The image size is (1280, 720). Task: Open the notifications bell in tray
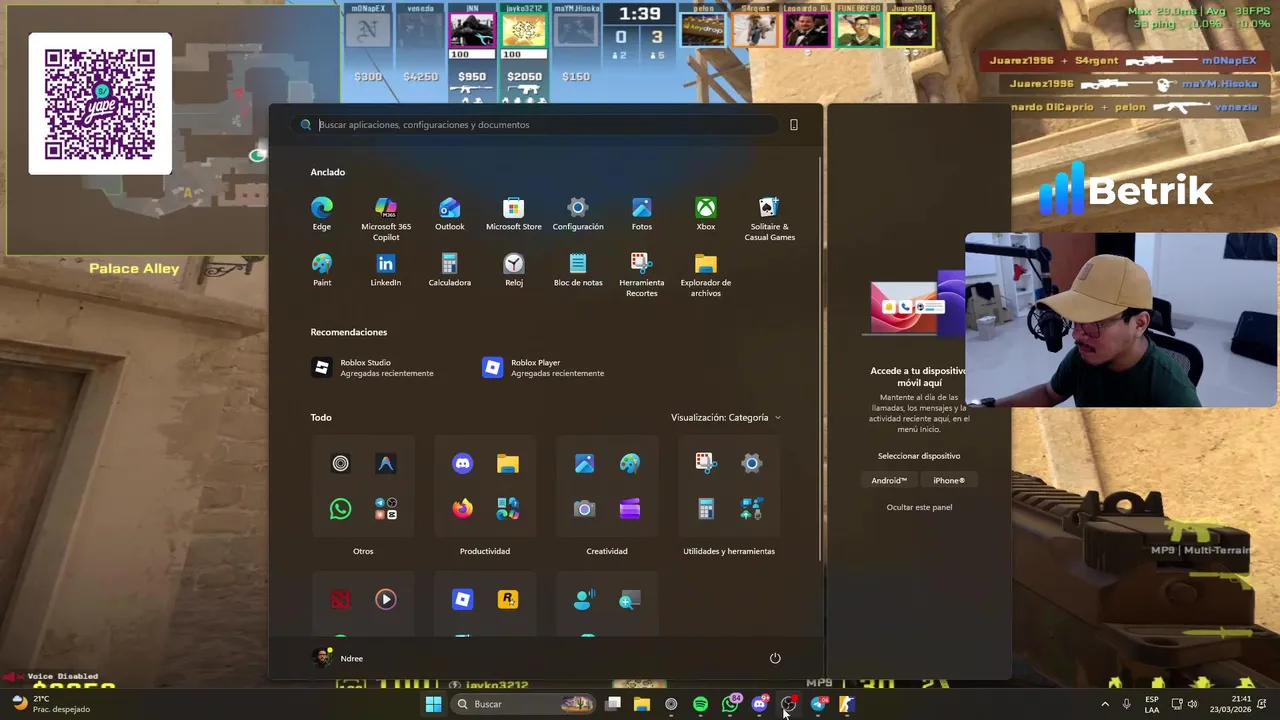click(x=1264, y=704)
